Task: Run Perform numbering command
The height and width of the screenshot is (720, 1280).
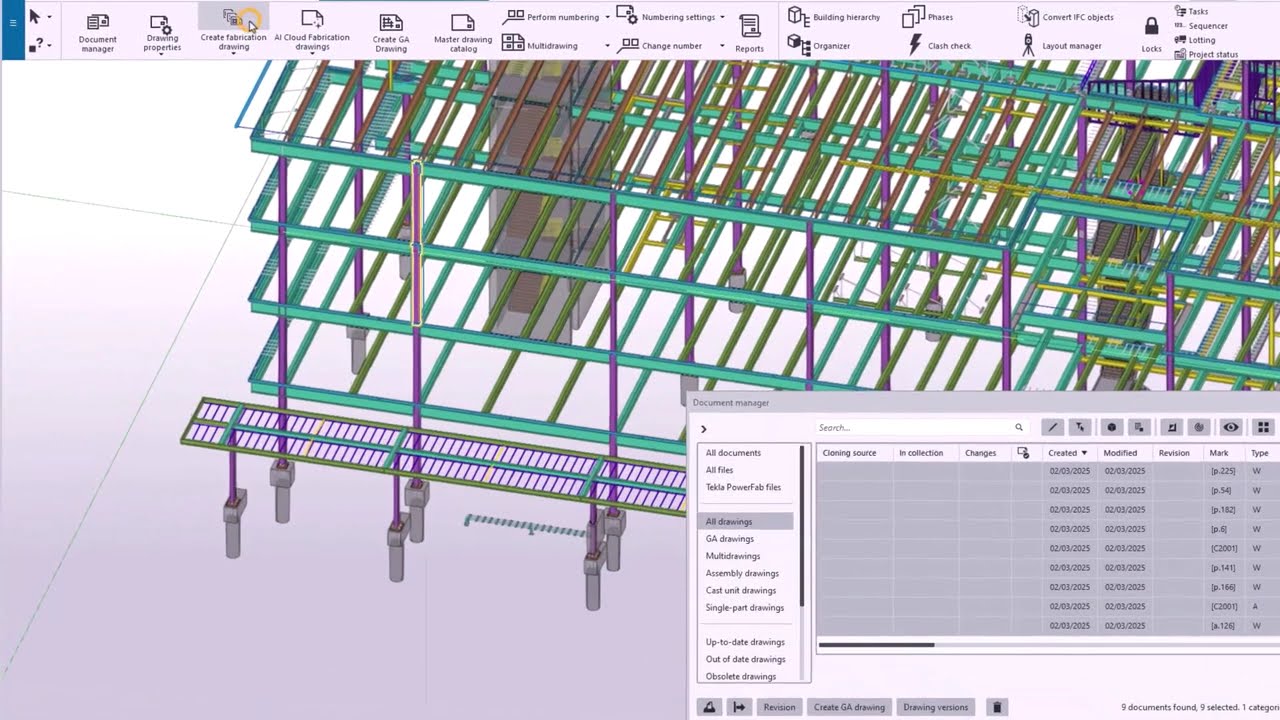Action: pyautogui.click(x=551, y=17)
